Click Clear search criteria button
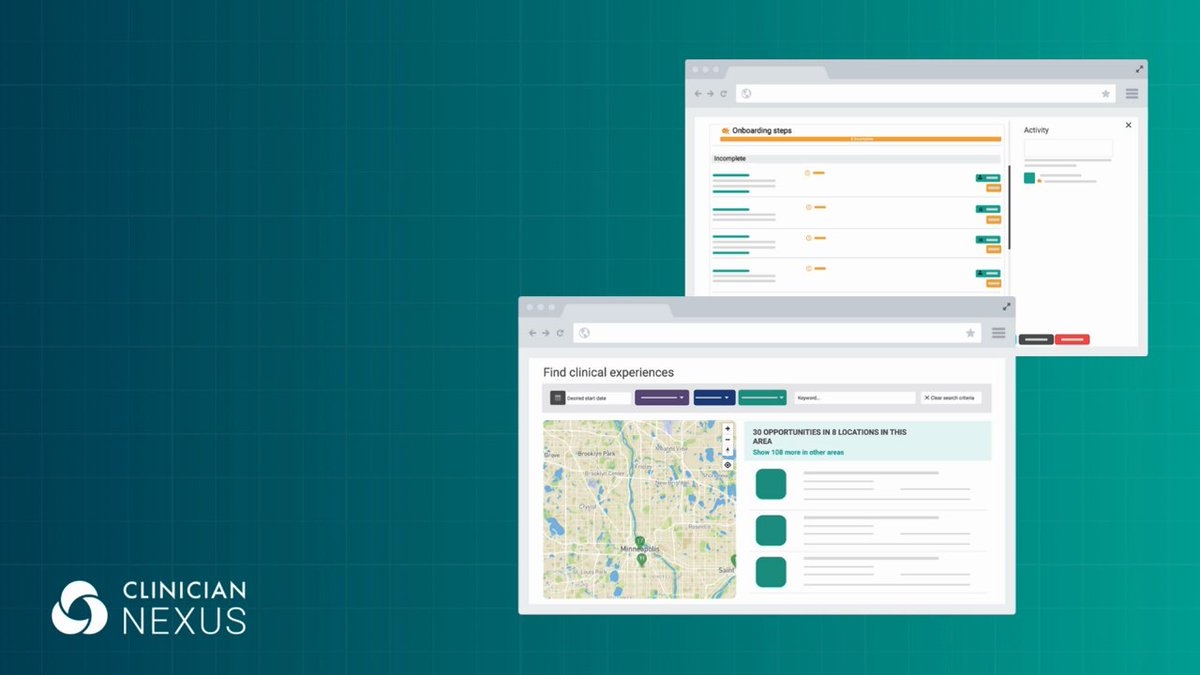The image size is (1200, 675). tap(951, 398)
